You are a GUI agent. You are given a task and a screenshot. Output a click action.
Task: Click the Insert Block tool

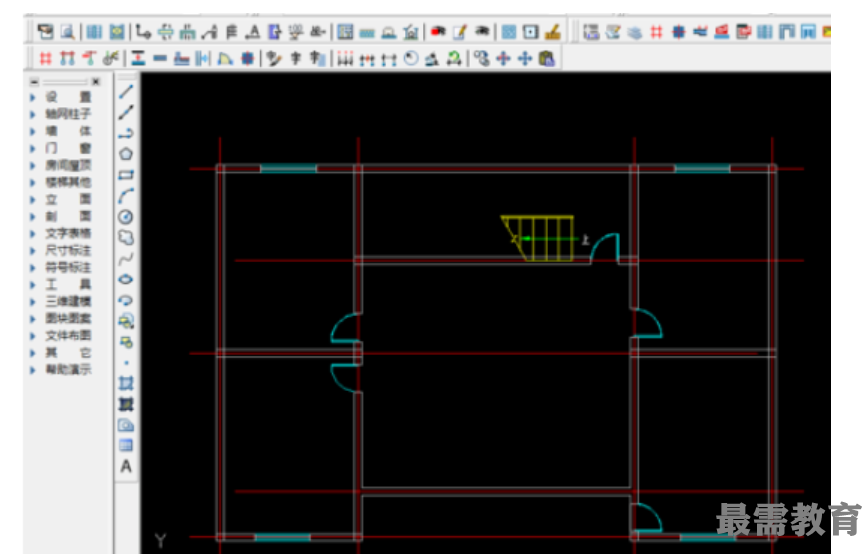pos(126,321)
